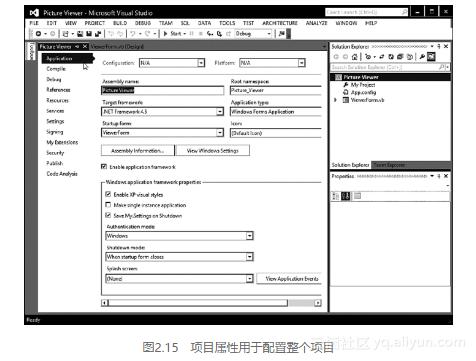Select the Signing properties page
The image size is (476, 361).
(55, 132)
